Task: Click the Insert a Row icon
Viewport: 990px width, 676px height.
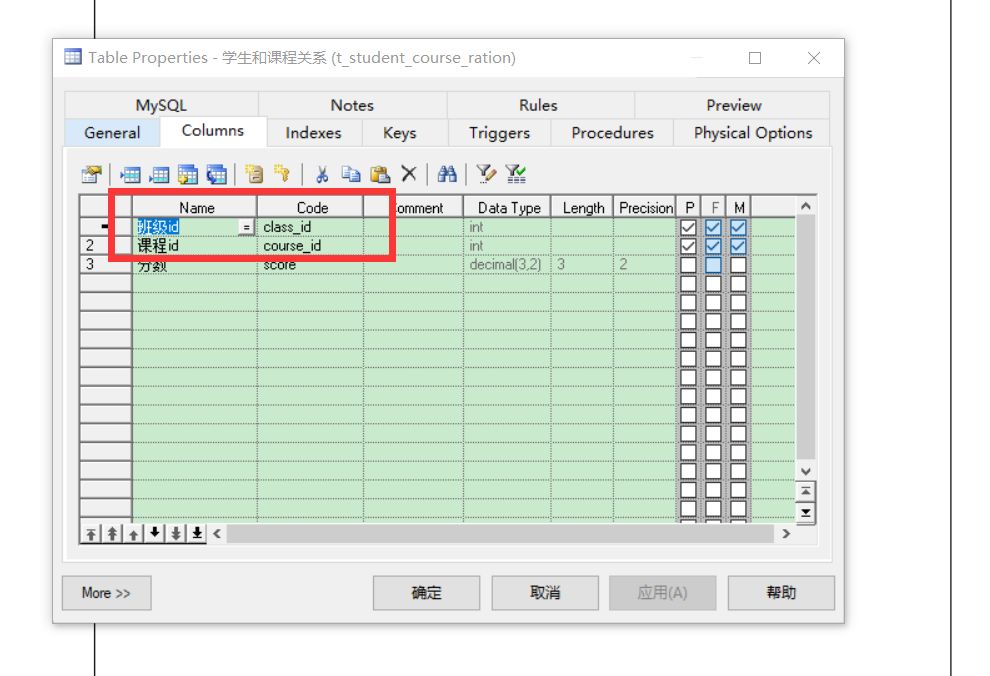Action: click(x=130, y=174)
